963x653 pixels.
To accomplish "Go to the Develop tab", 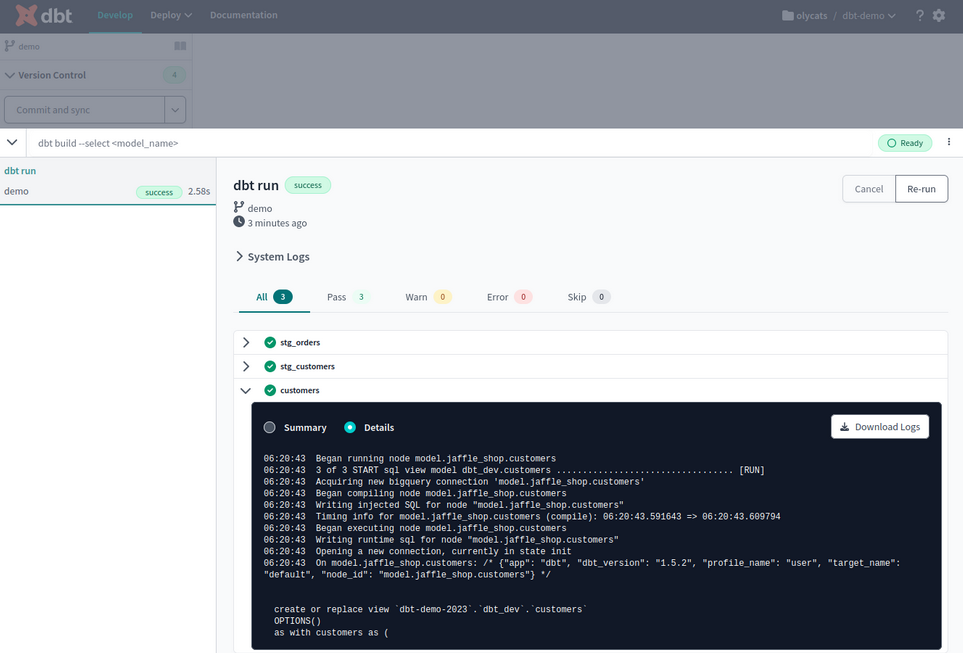I will pos(115,15).
